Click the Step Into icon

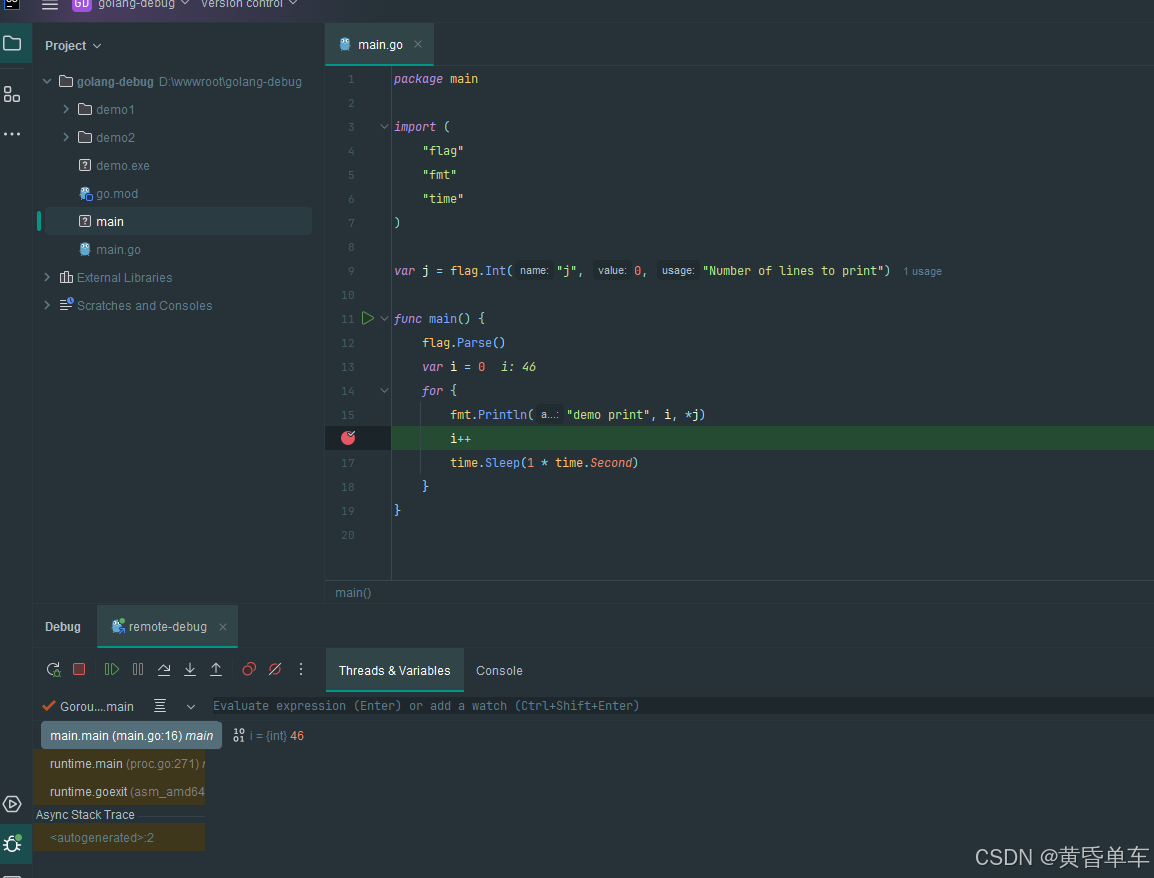pos(190,669)
